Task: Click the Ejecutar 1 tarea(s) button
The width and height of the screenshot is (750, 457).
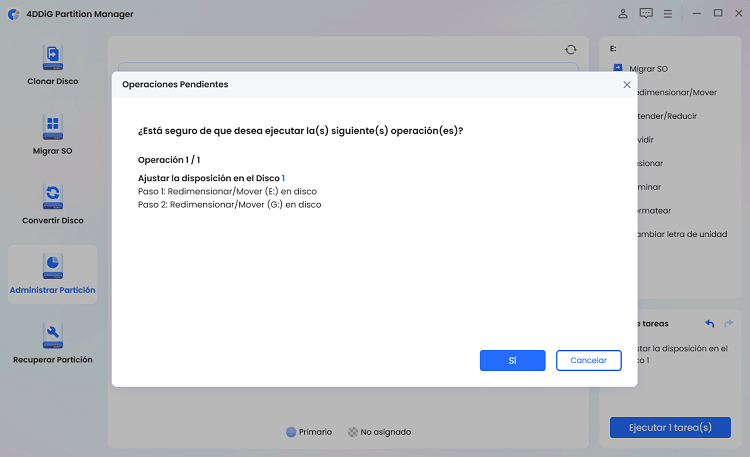Action: tap(670, 427)
